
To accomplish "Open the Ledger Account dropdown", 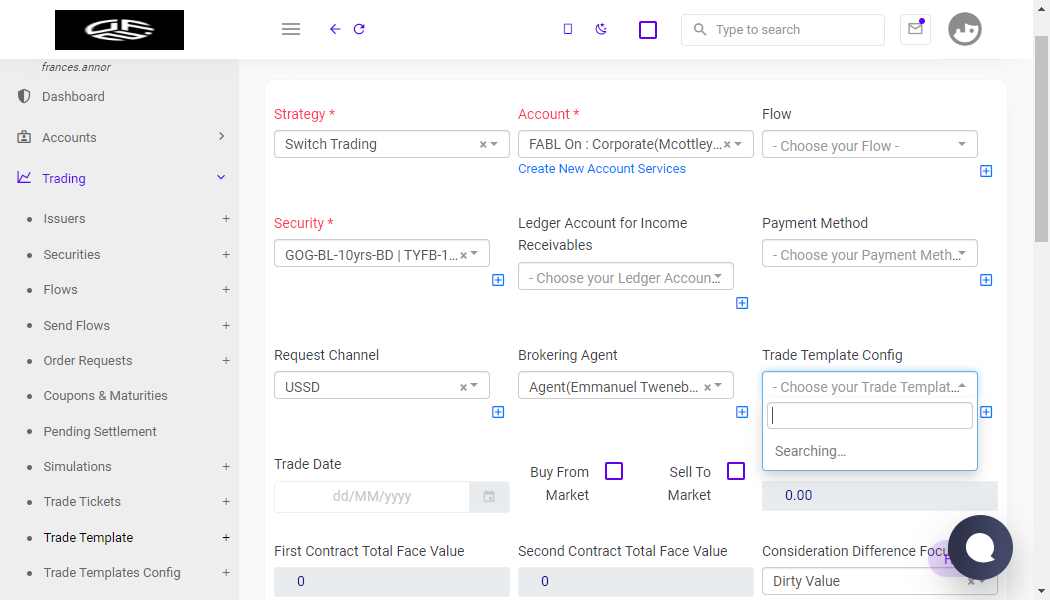I will pyautogui.click(x=625, y=276).
